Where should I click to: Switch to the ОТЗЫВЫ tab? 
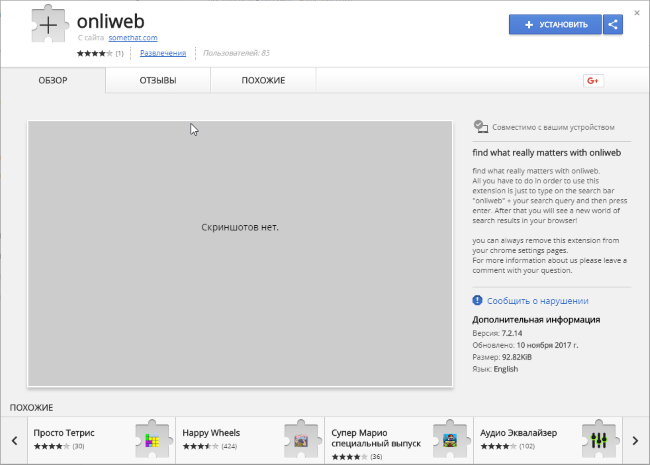158,80
